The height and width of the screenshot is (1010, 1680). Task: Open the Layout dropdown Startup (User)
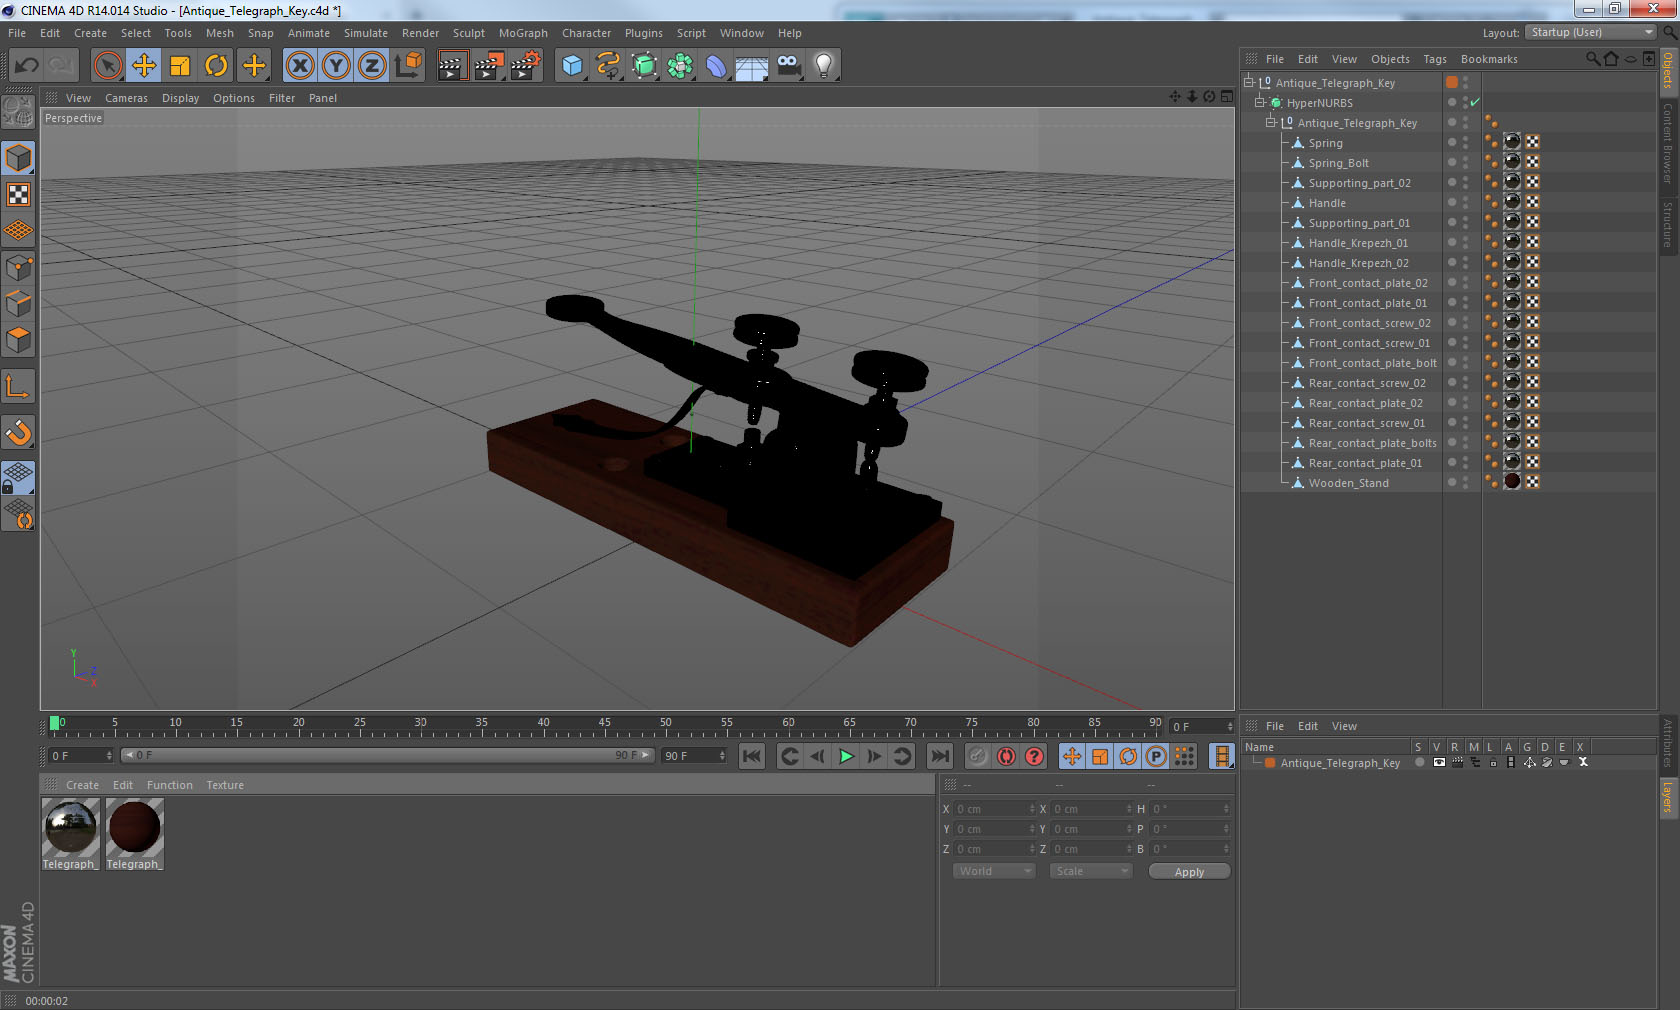1591,32
